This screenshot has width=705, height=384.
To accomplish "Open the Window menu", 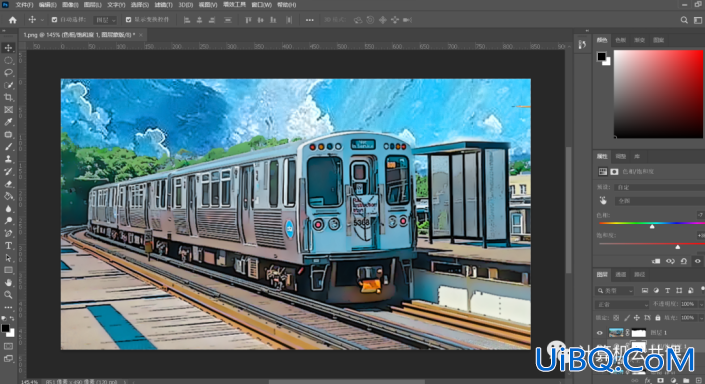I will click(261, 4).
